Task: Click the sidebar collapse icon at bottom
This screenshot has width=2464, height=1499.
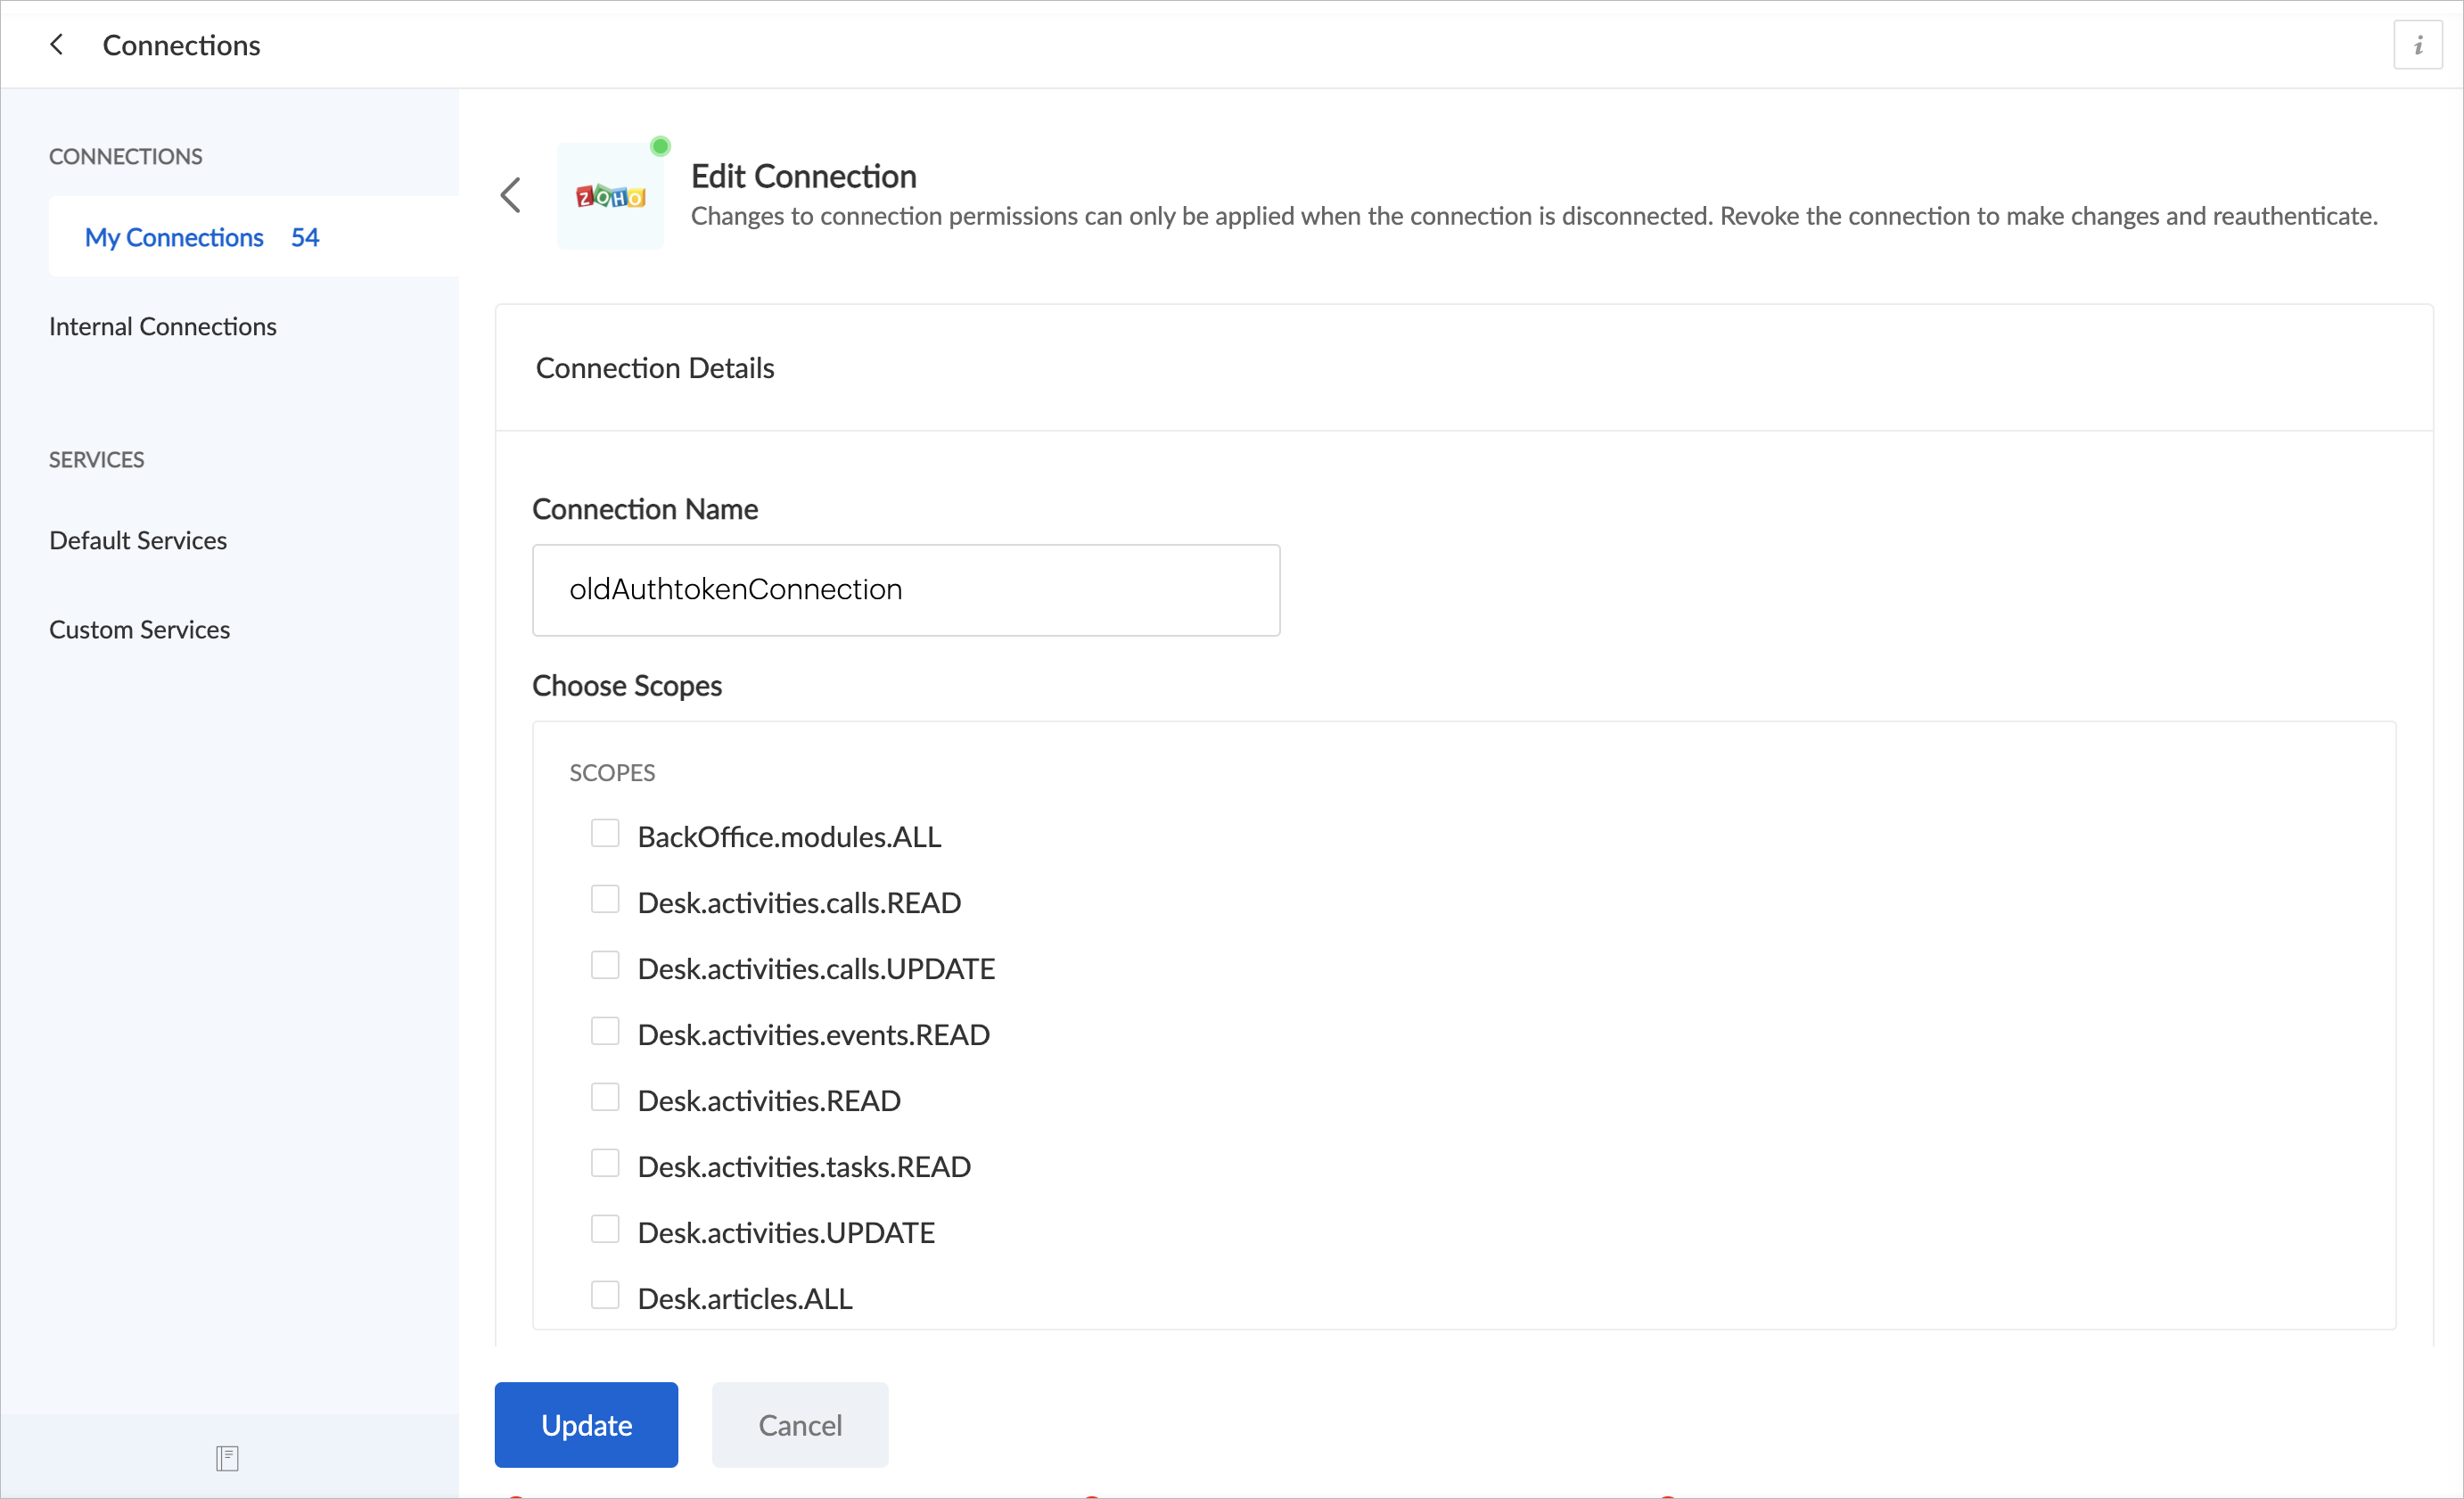Action: (227, 1458)
